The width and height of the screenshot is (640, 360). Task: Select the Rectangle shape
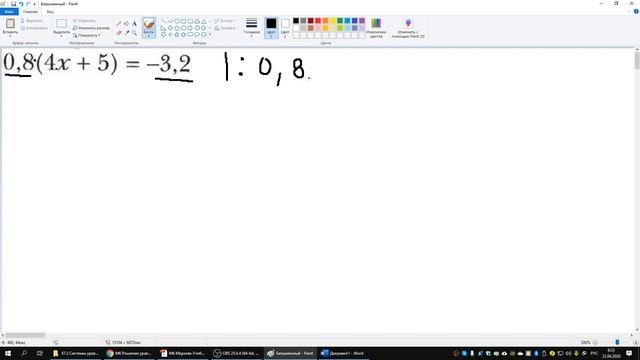pos(184,21)
